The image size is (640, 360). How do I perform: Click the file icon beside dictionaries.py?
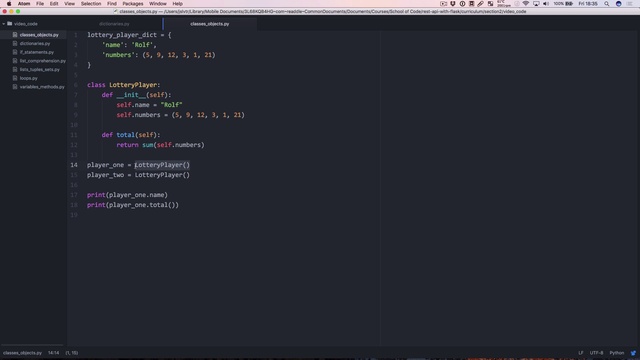click(x=15, y=43)
